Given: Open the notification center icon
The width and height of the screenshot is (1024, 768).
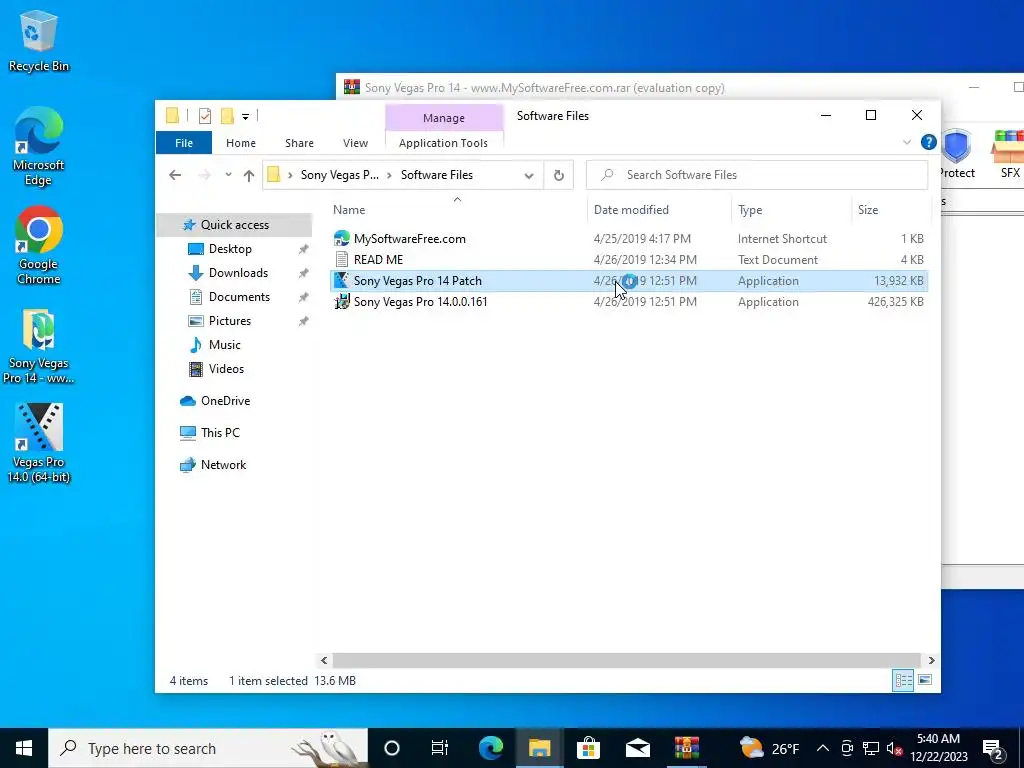Looking at the screenshot, I should coord(993,748).
